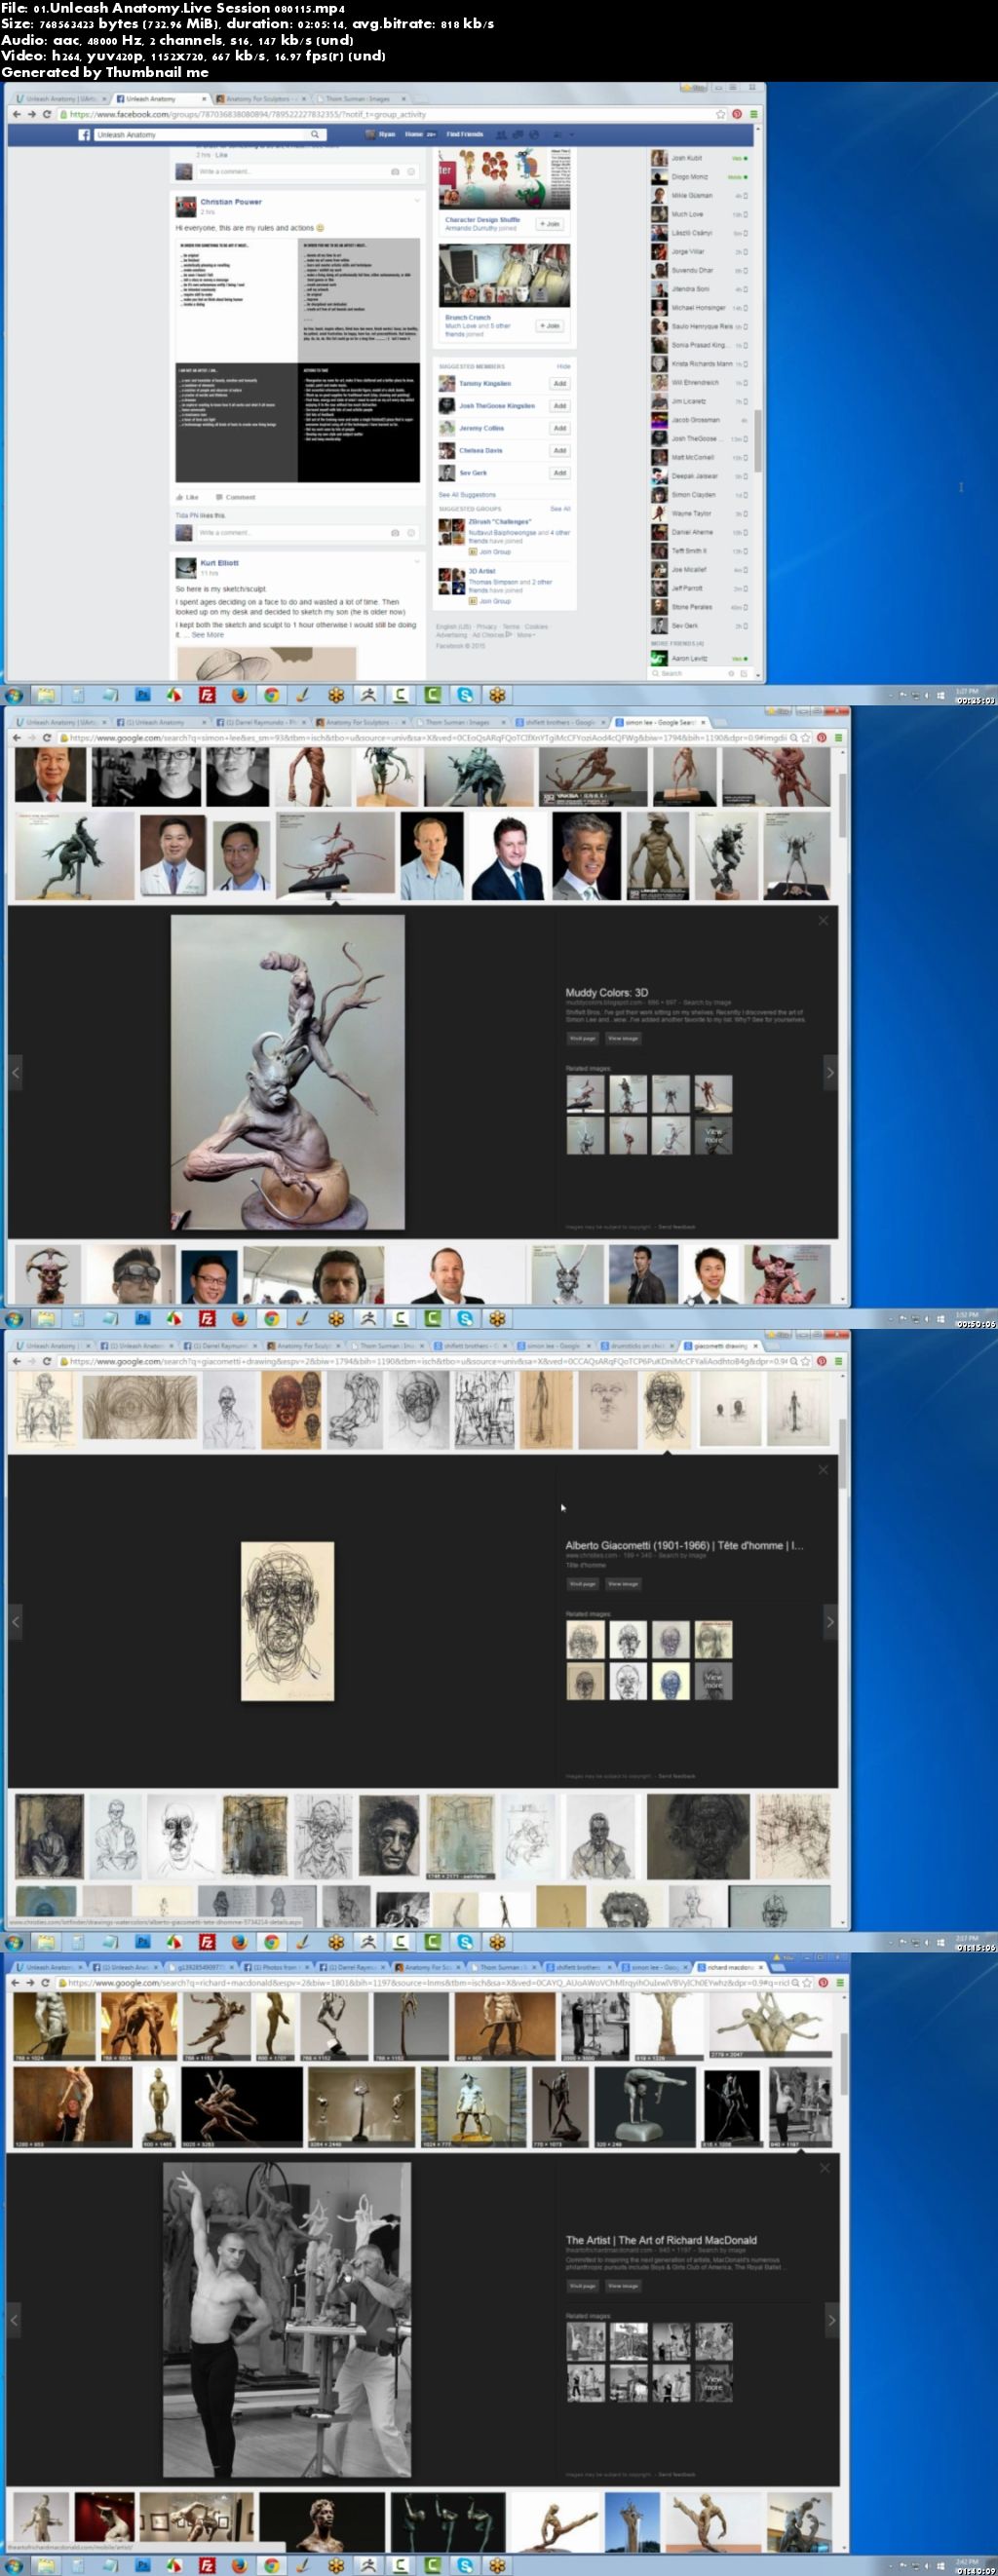Show next image in the Simon Lee preview
This screenshot has height=2576, width=998.
pos(829,1072)
